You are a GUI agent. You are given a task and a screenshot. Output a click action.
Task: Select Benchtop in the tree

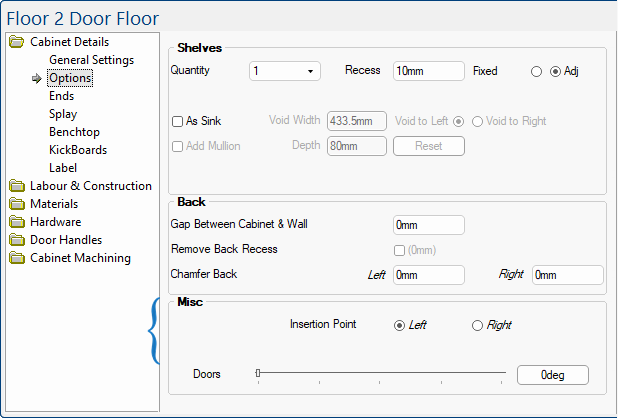pyautogui.click(x=74, y=132)
